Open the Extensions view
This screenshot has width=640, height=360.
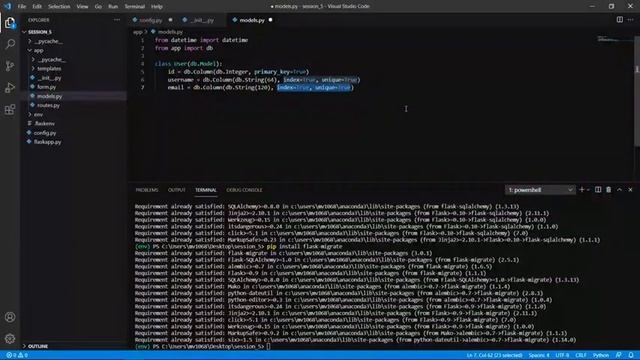(x=10, y=109)
